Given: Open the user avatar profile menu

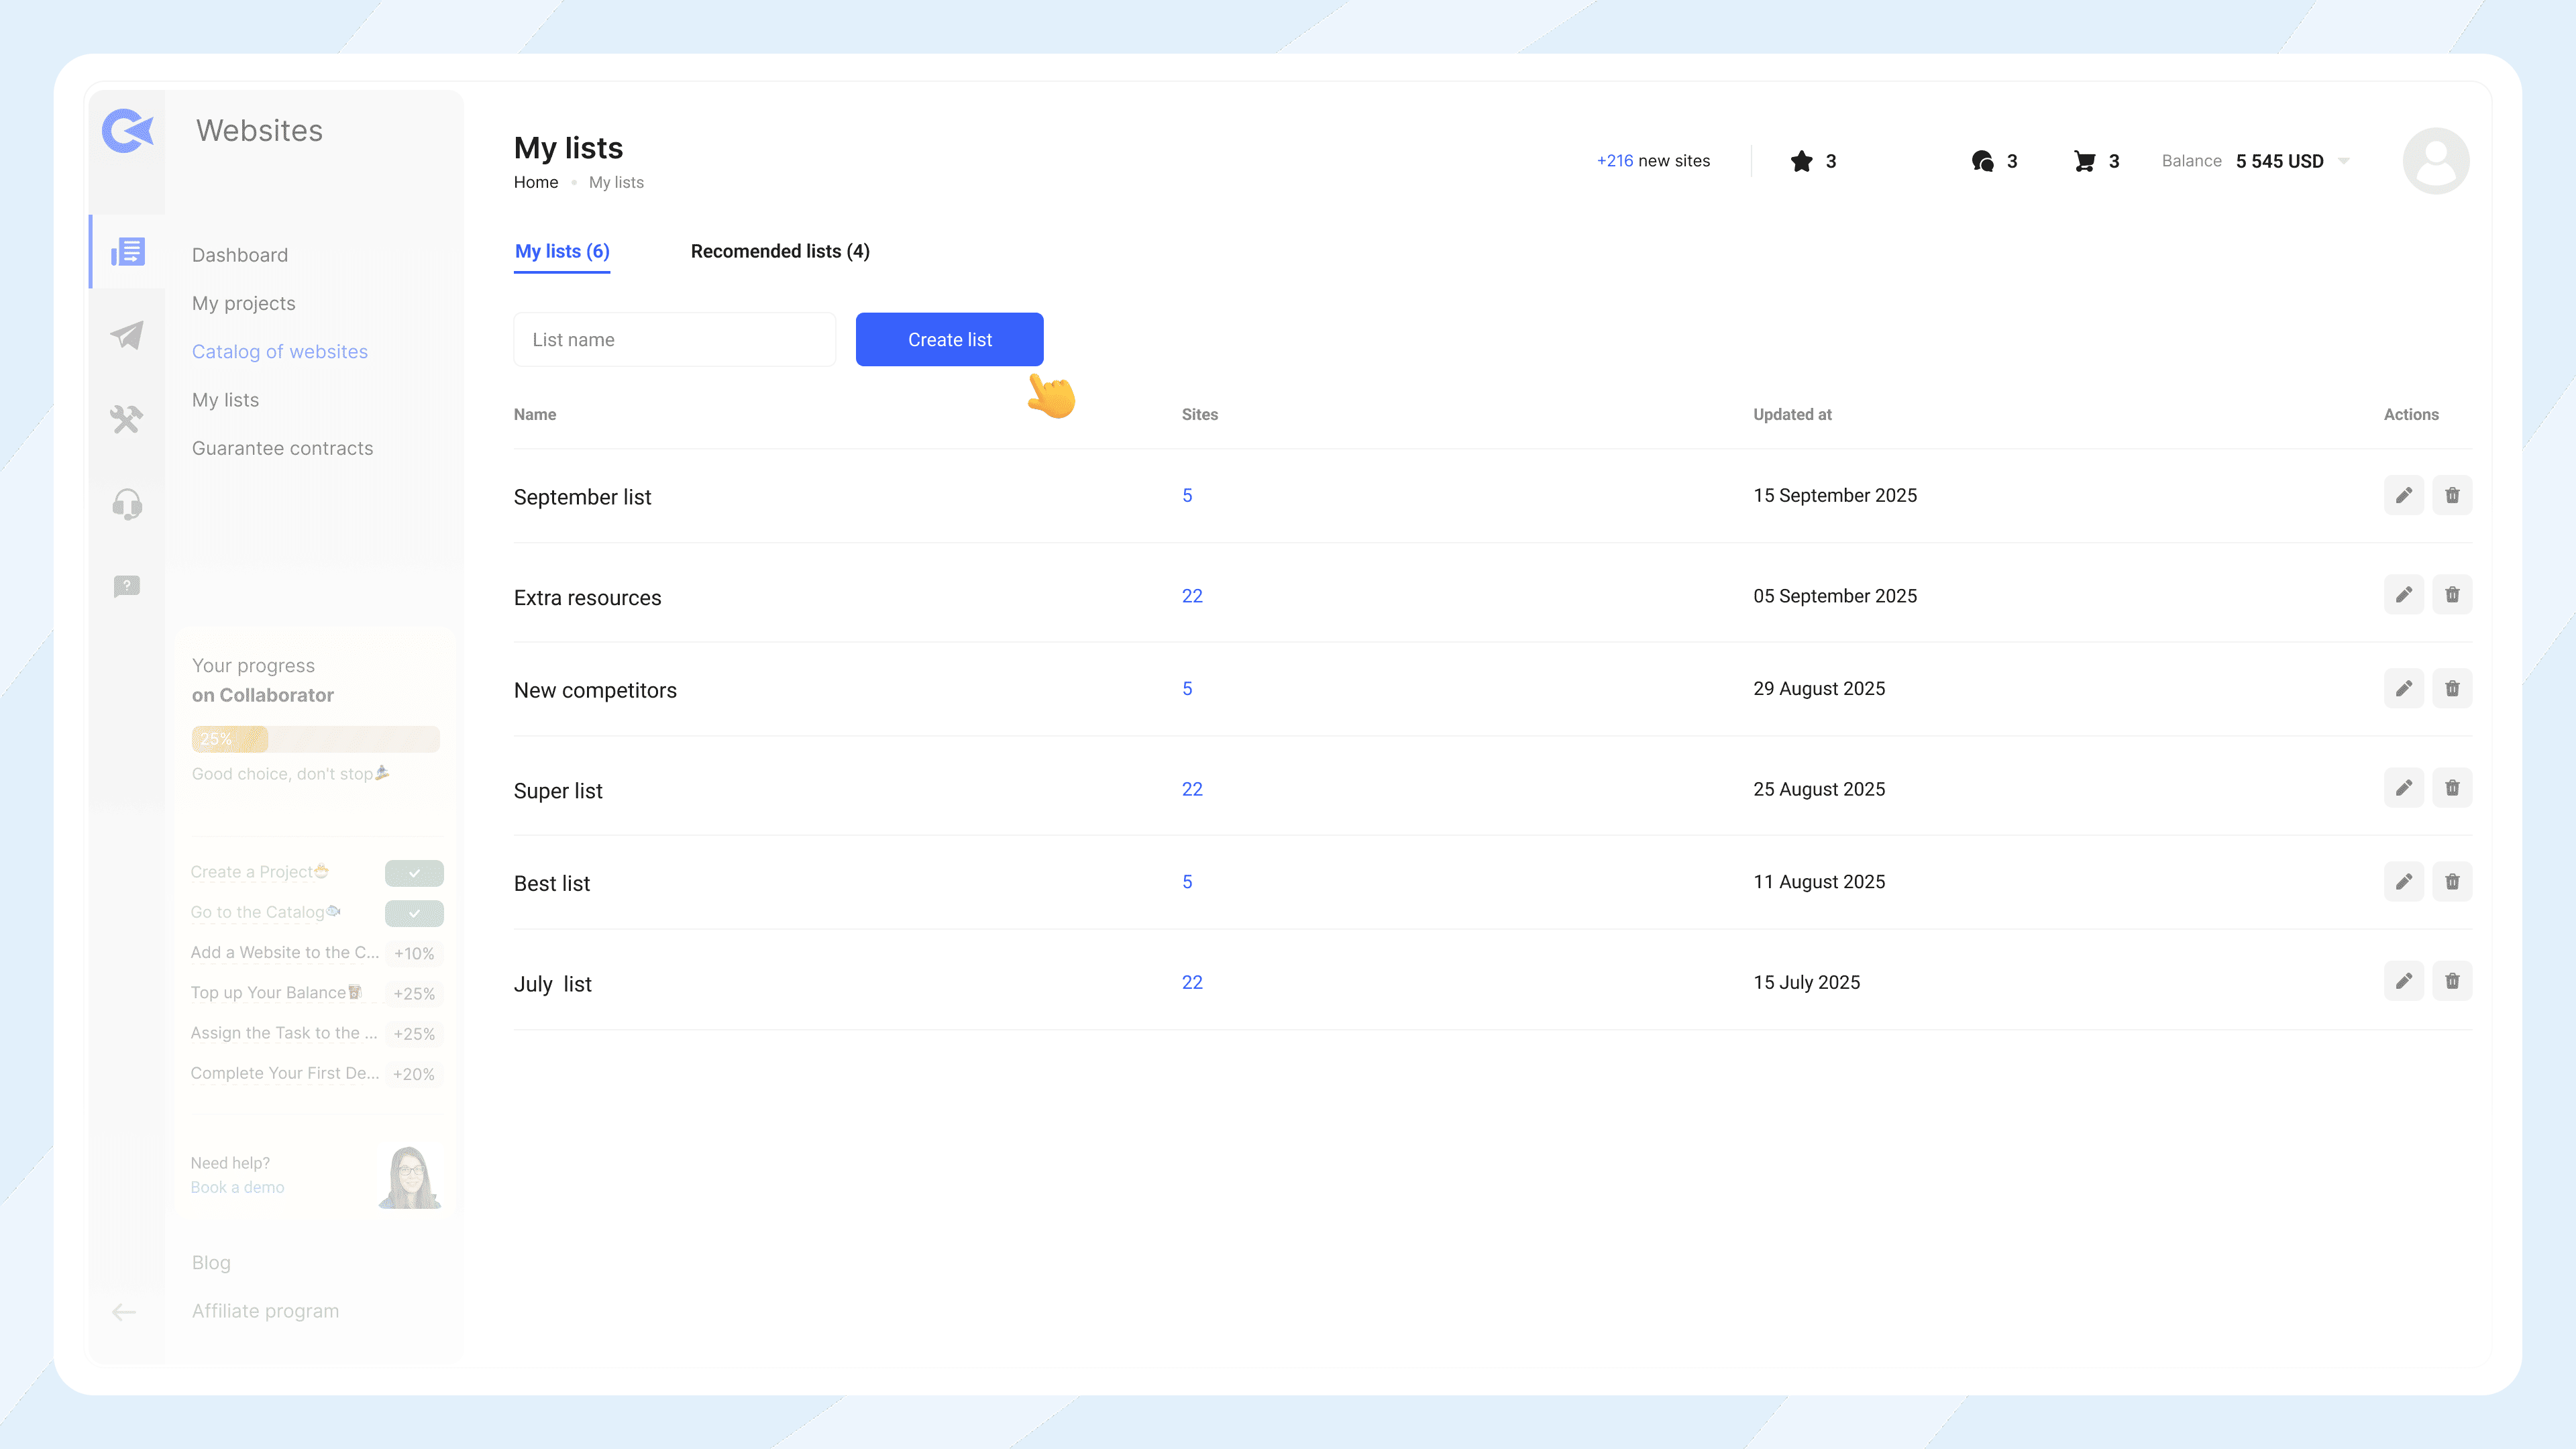Looking at the screenshot, I should tap(2436, 161).
